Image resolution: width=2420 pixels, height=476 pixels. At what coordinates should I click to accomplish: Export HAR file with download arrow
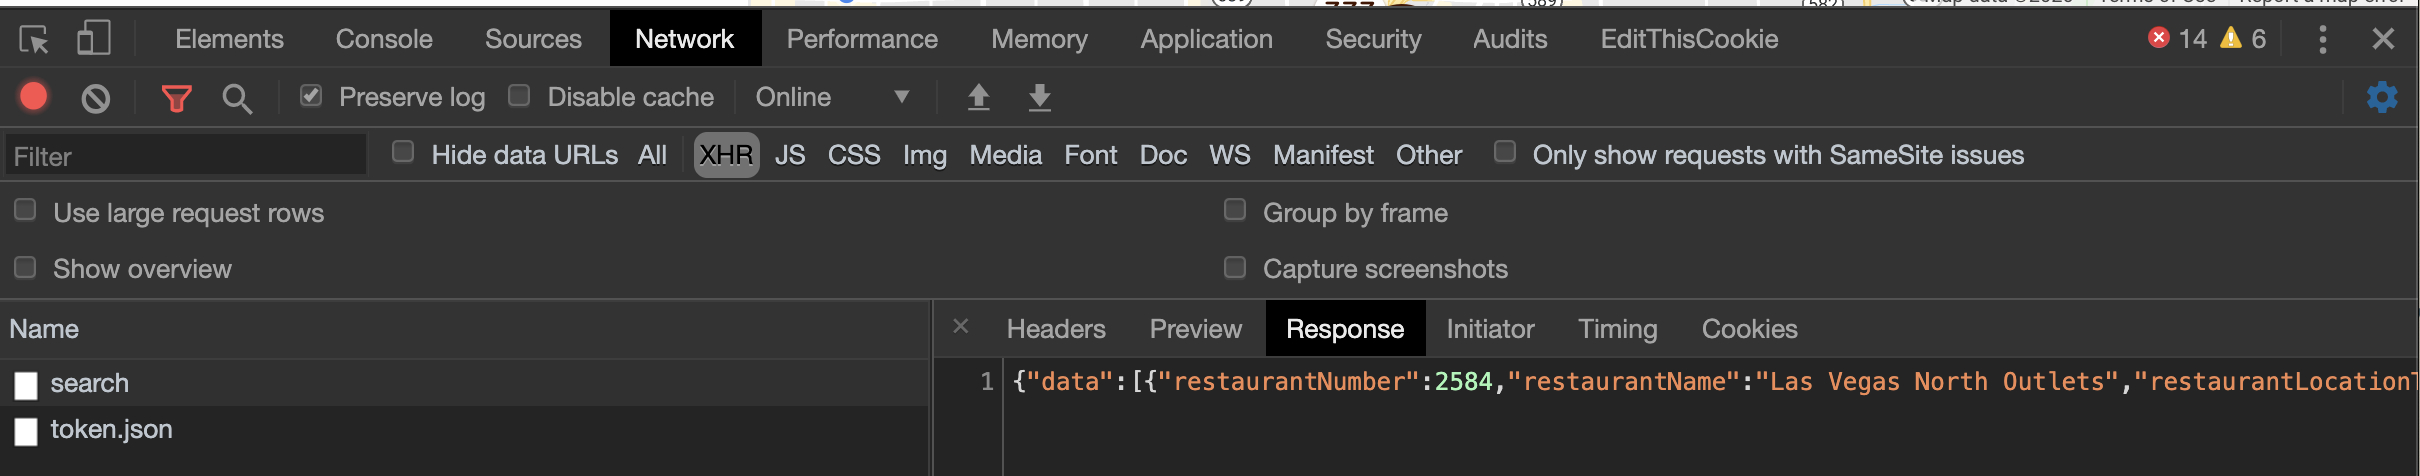click(x=1040, y=97)
